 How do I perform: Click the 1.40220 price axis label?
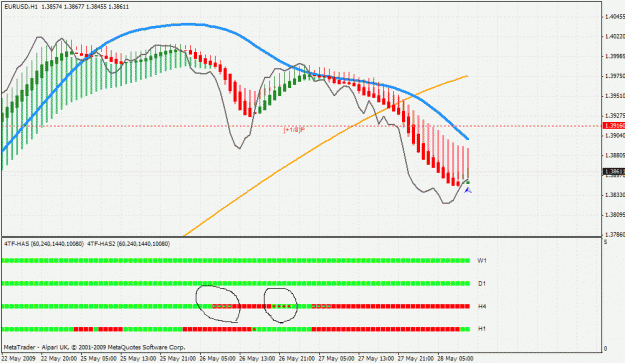pyautogui.click(x=615, y=37)
